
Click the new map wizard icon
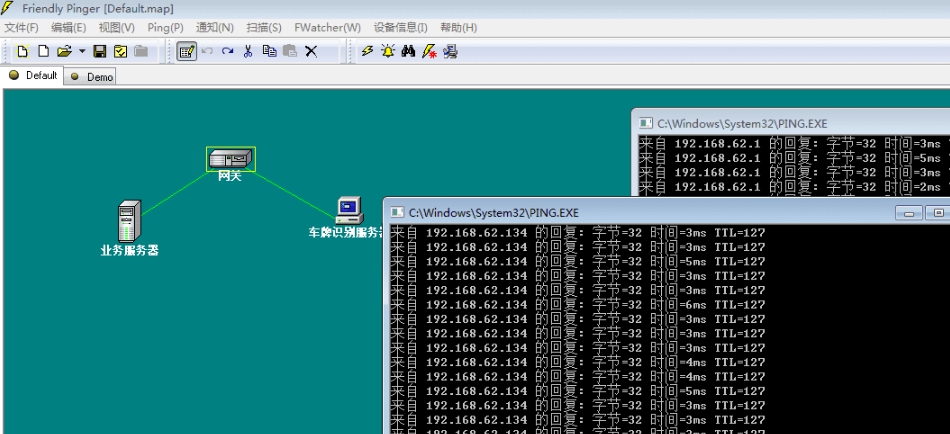[22, 51]
